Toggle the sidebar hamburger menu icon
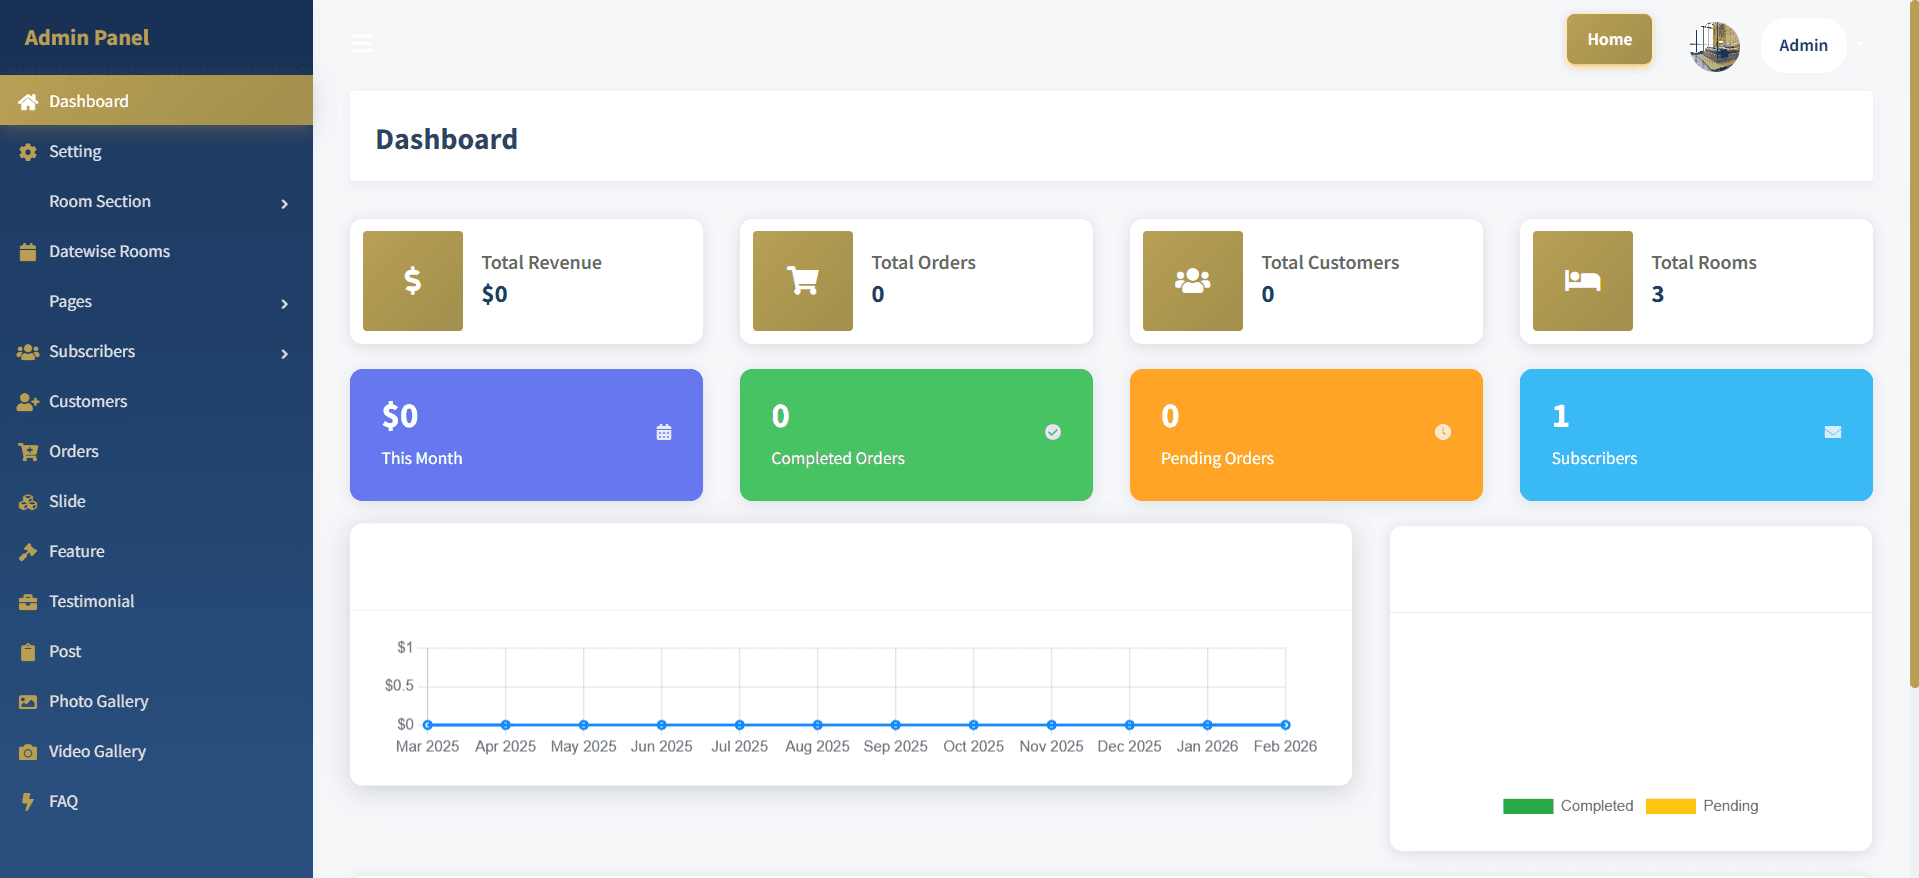Viewport: 1919px width, 878px height. tap(361, 43)
